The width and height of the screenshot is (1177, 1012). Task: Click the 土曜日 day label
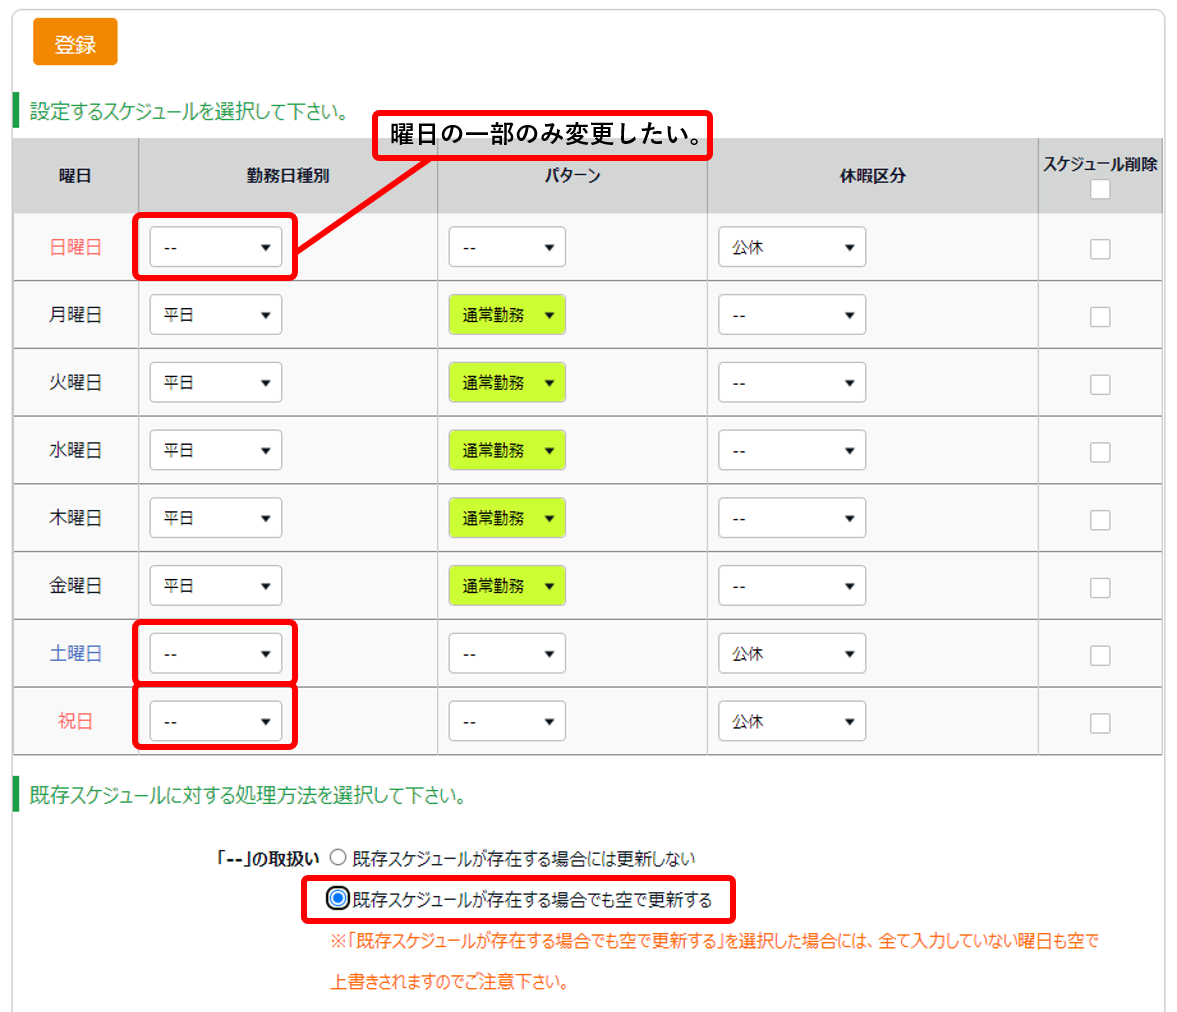point(75,654)
